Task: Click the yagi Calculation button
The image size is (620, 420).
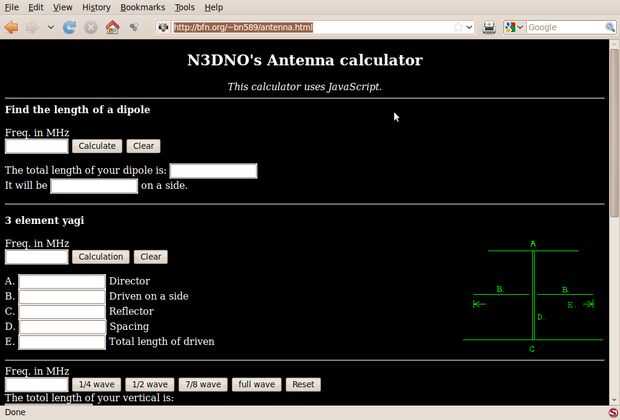Action: pos(100,257)
